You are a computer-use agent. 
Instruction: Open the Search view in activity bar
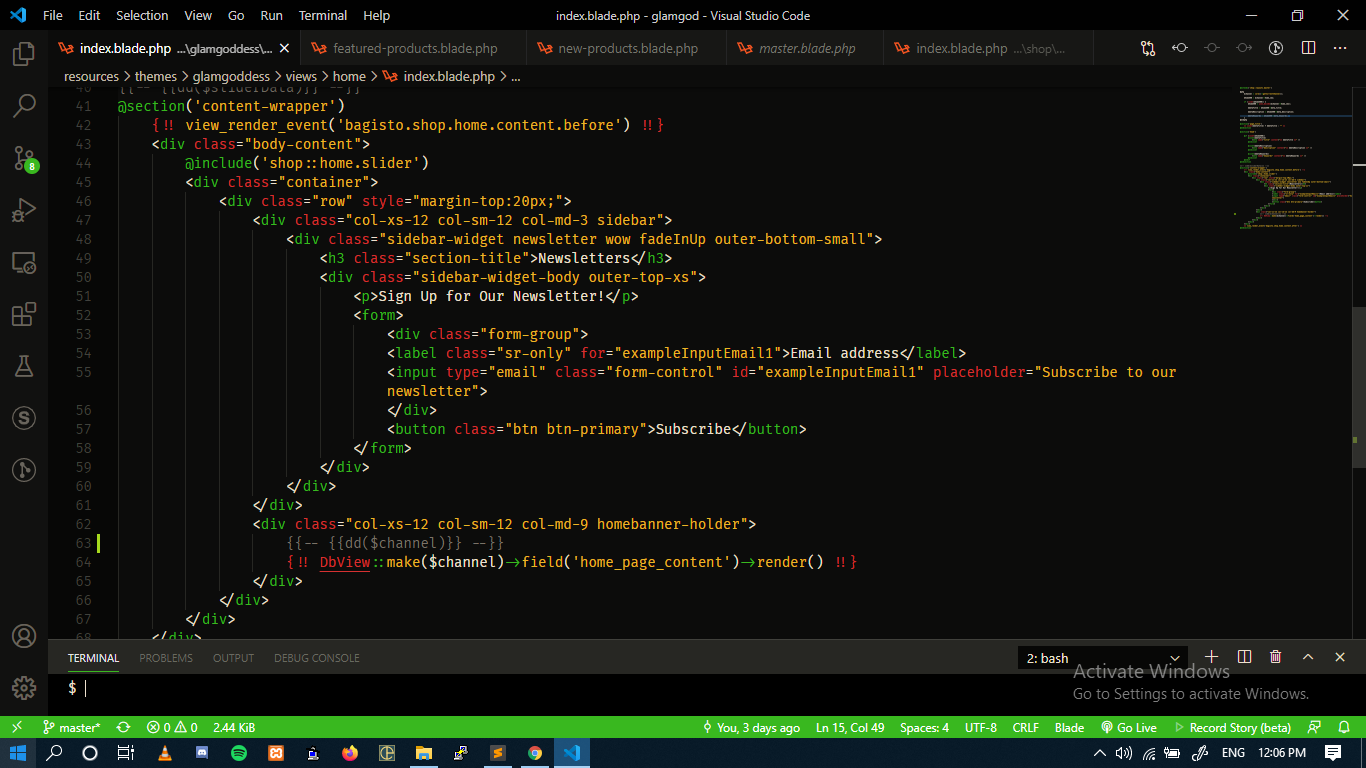(x=24, y=105)
